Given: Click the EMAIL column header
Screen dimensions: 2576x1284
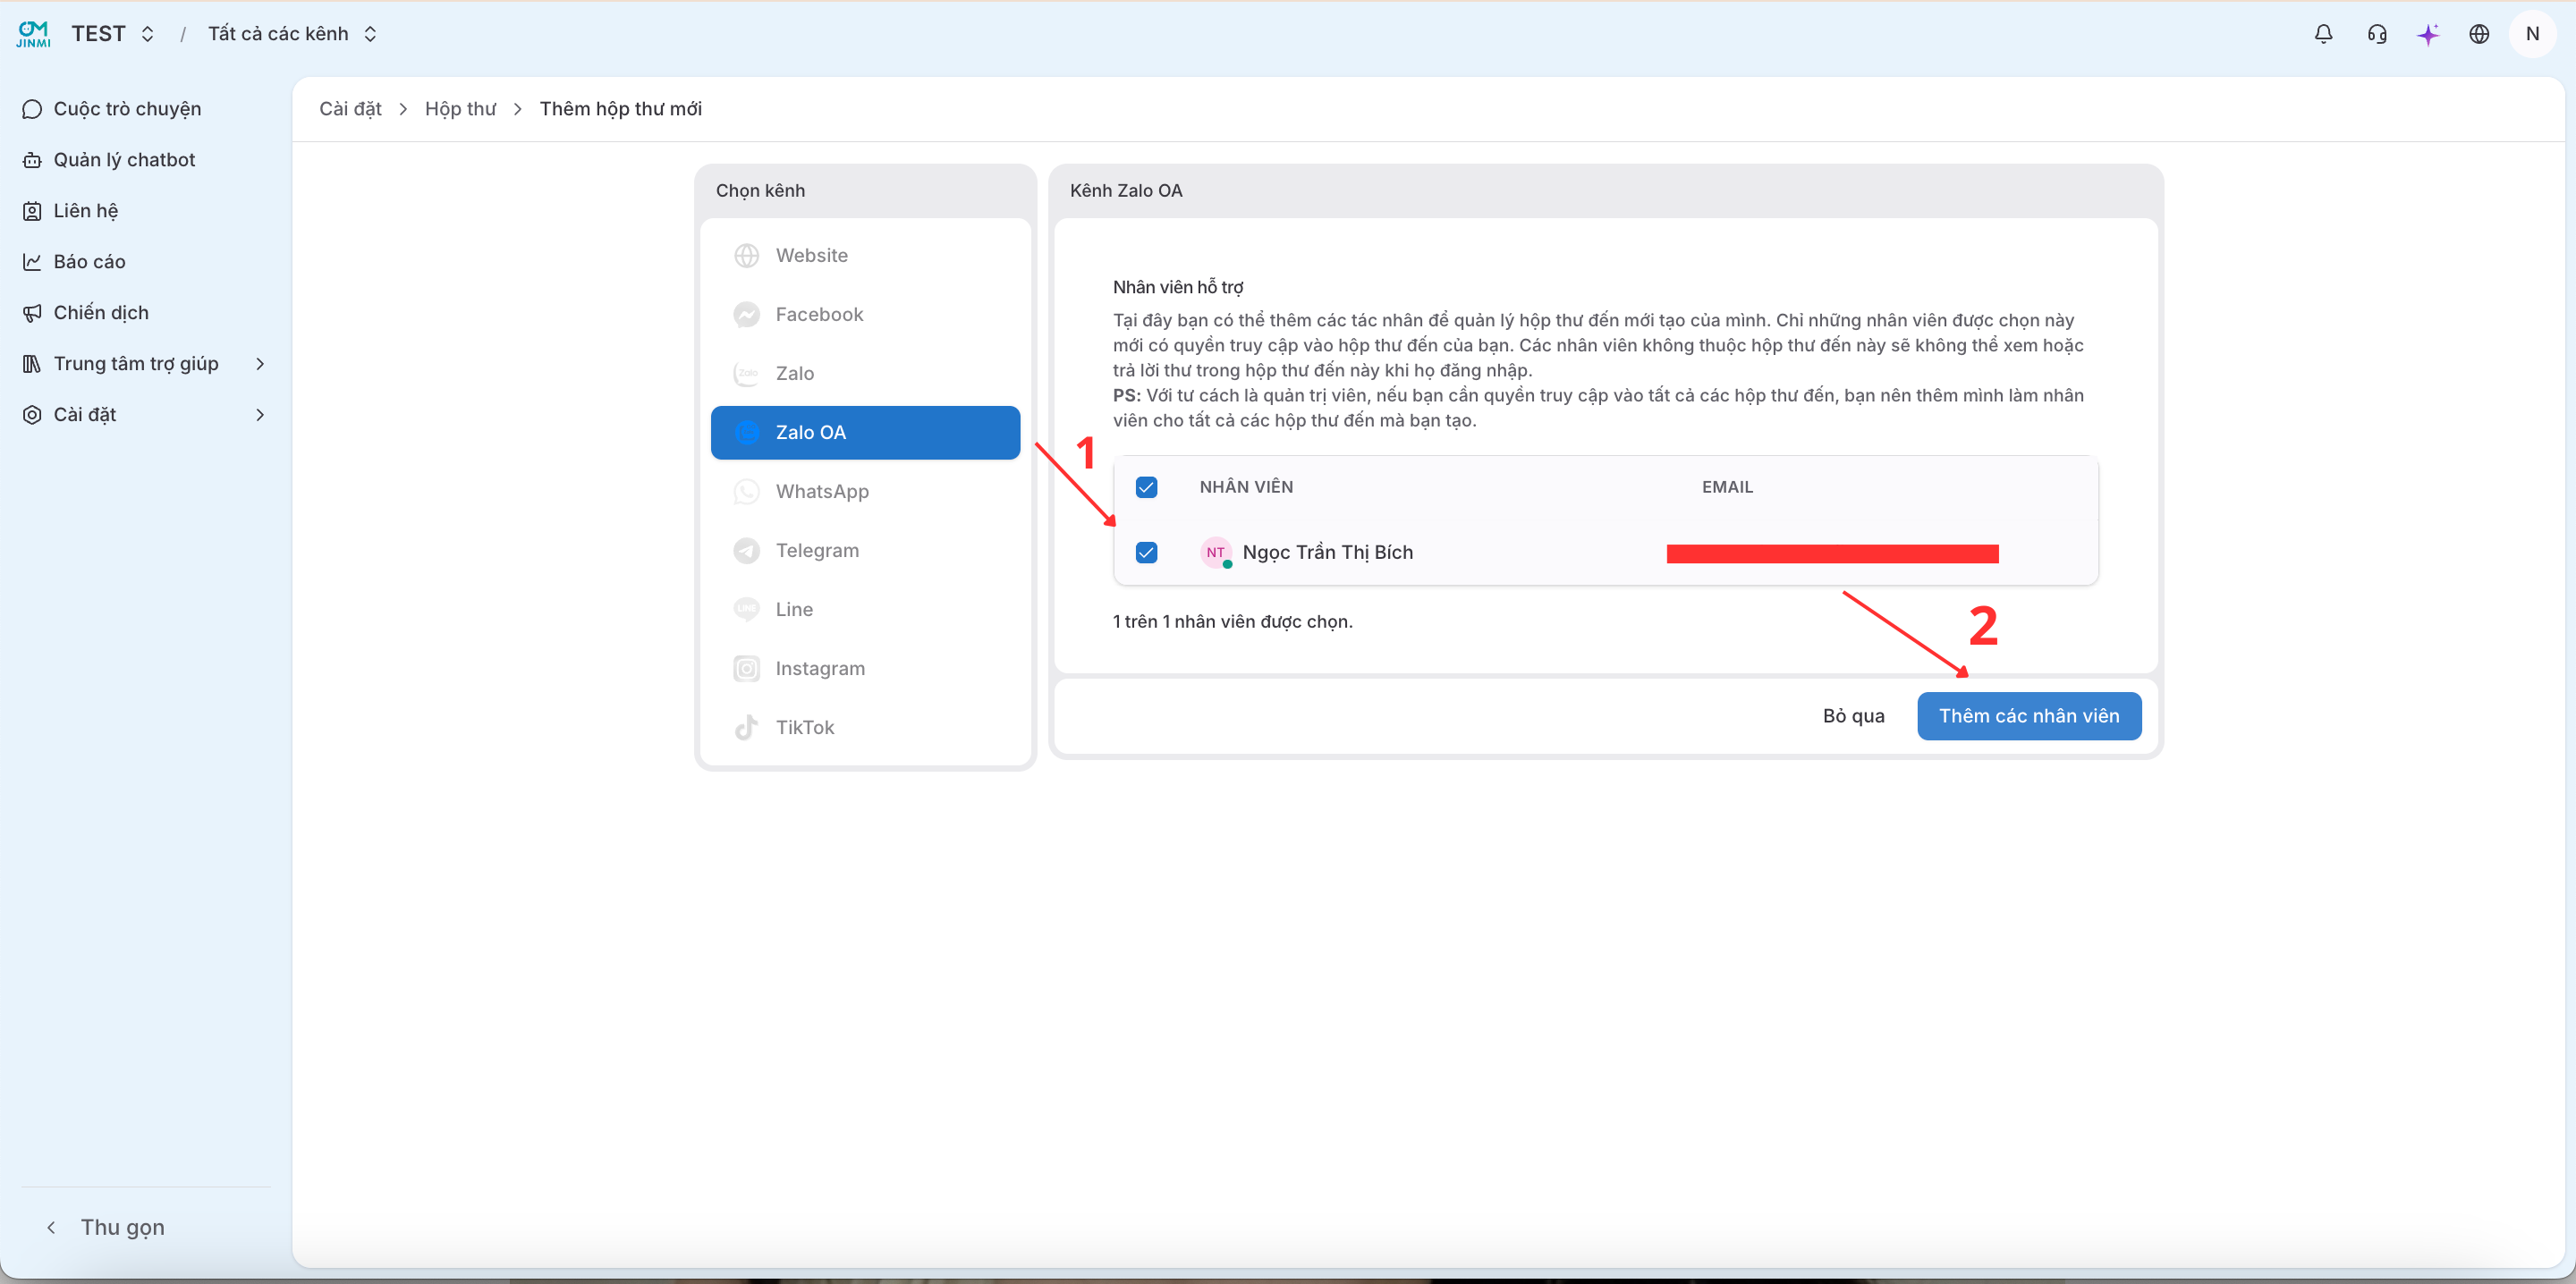Looking at the screenshot, I should 1727,487.
